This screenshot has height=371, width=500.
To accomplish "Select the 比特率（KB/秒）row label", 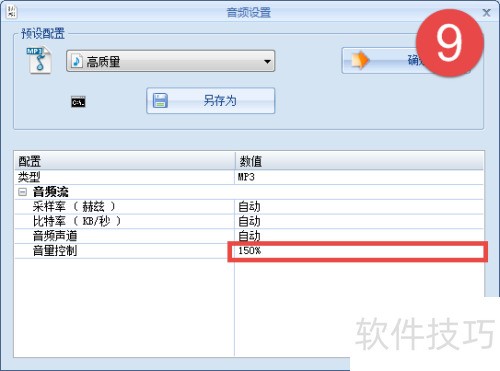I will click(77, 221).
